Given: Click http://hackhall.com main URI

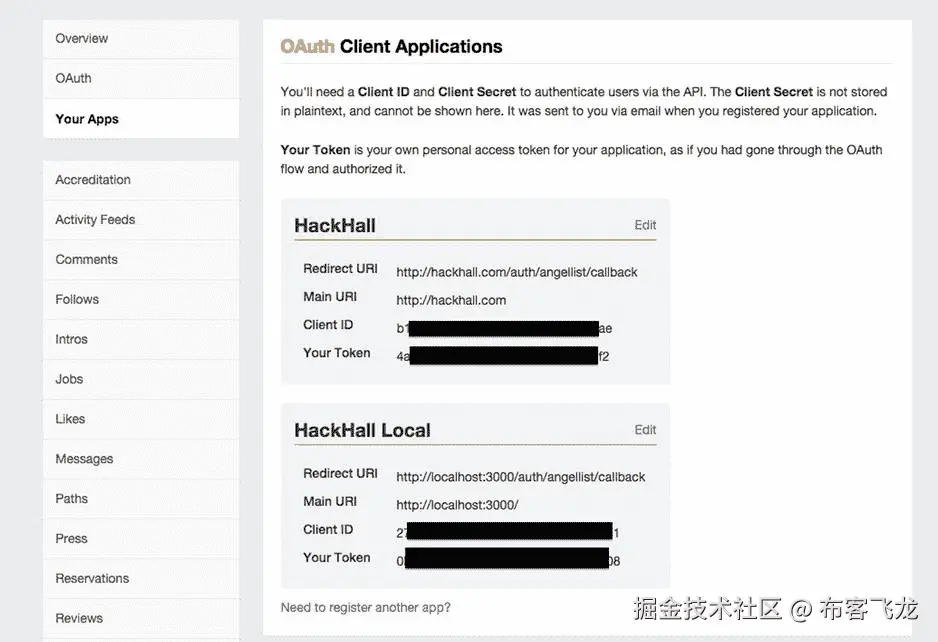Looking at the screenshot, I should tap(451, 300).
